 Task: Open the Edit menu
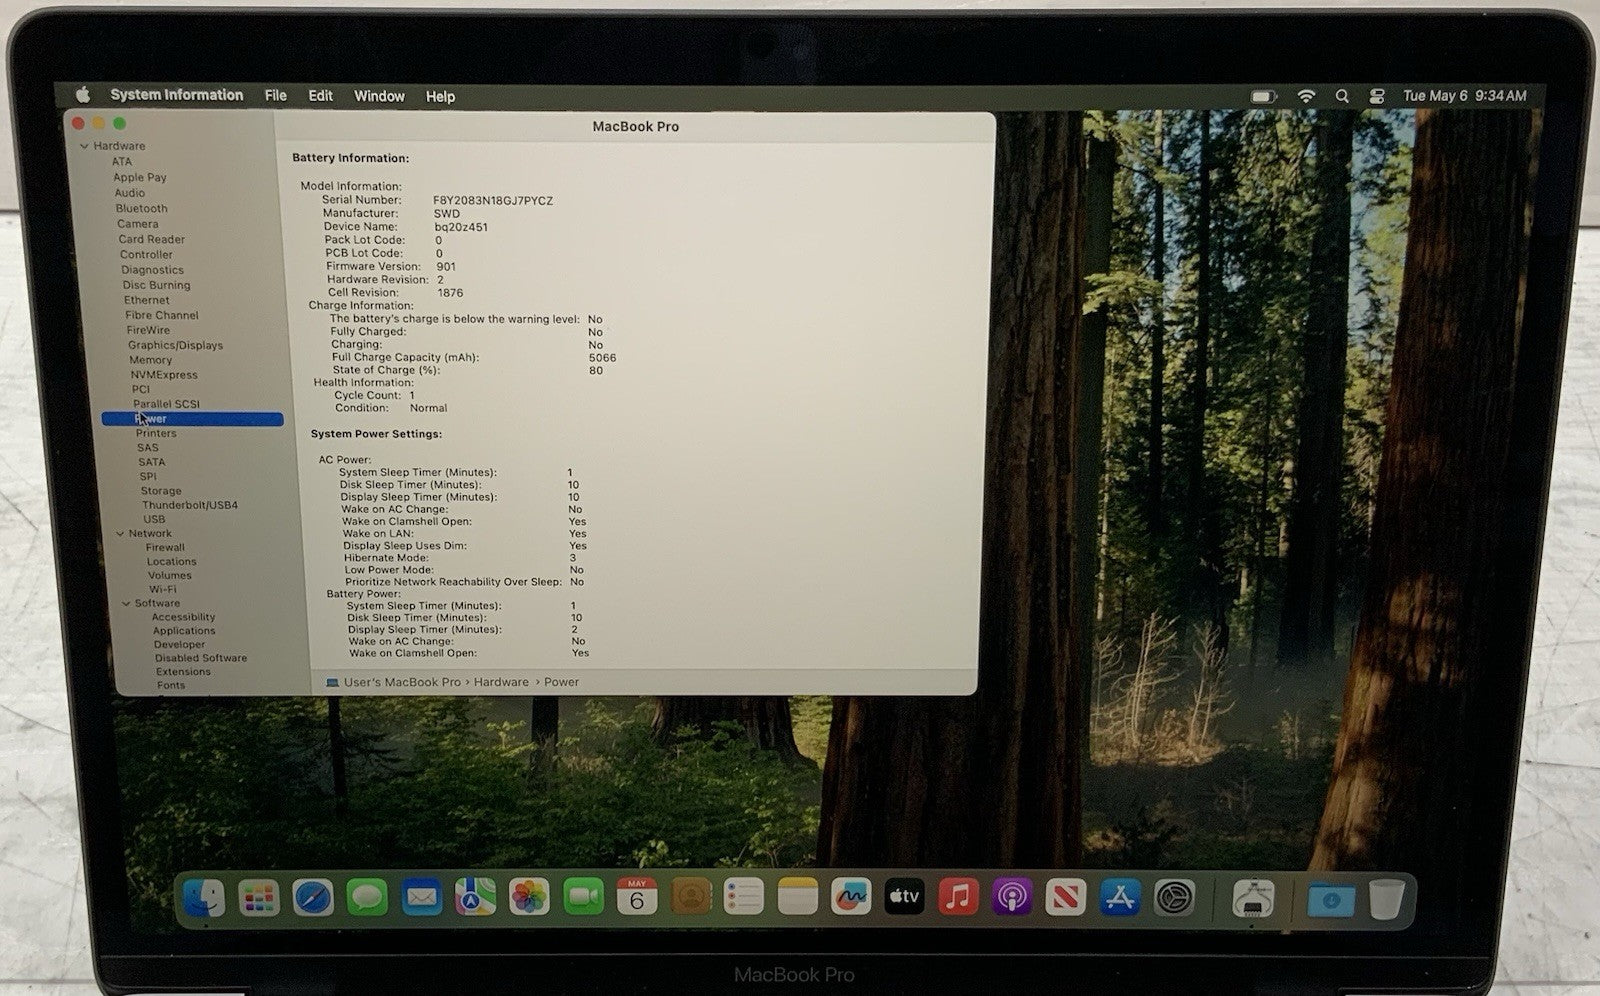[320, 96]
